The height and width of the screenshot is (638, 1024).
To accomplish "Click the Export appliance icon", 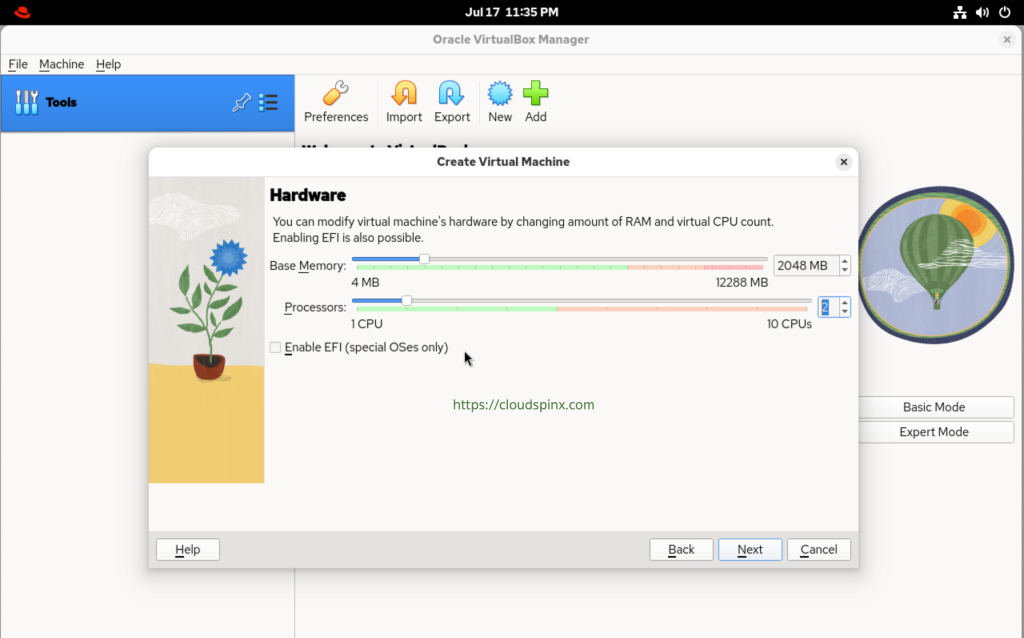I will (x=451, y=102).
